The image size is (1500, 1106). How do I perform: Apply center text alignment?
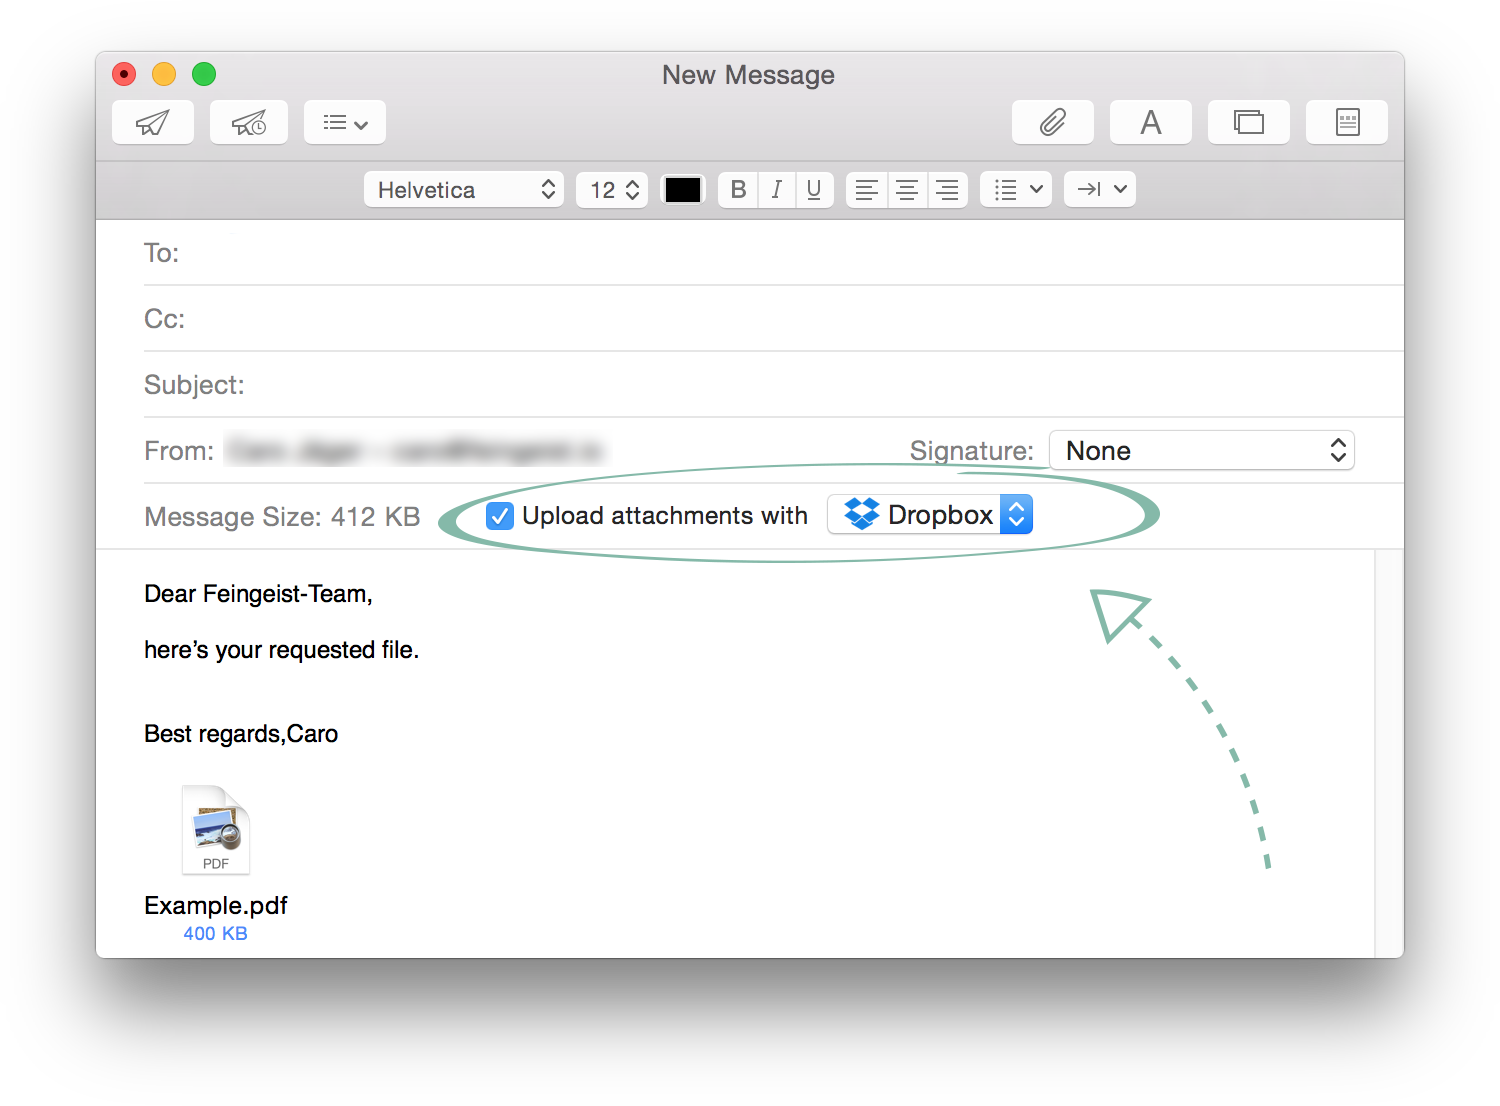(907, 189)
